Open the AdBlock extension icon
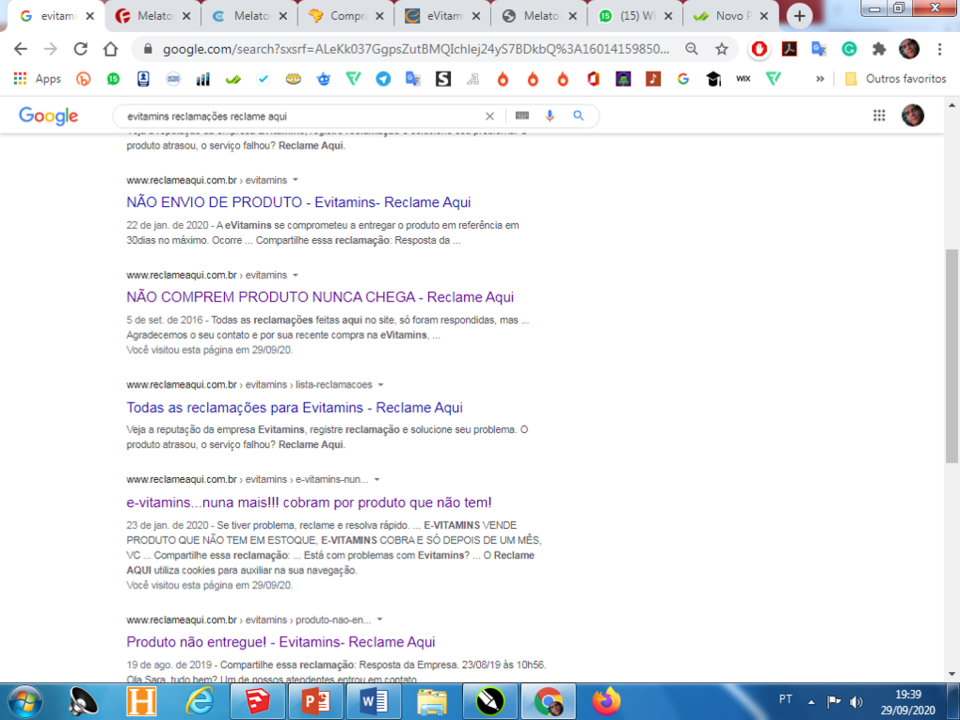 click(759, 50)
